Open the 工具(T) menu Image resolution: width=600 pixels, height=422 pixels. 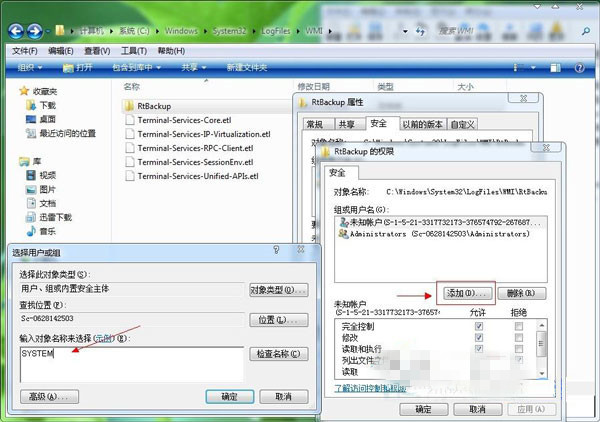[134, 50]
